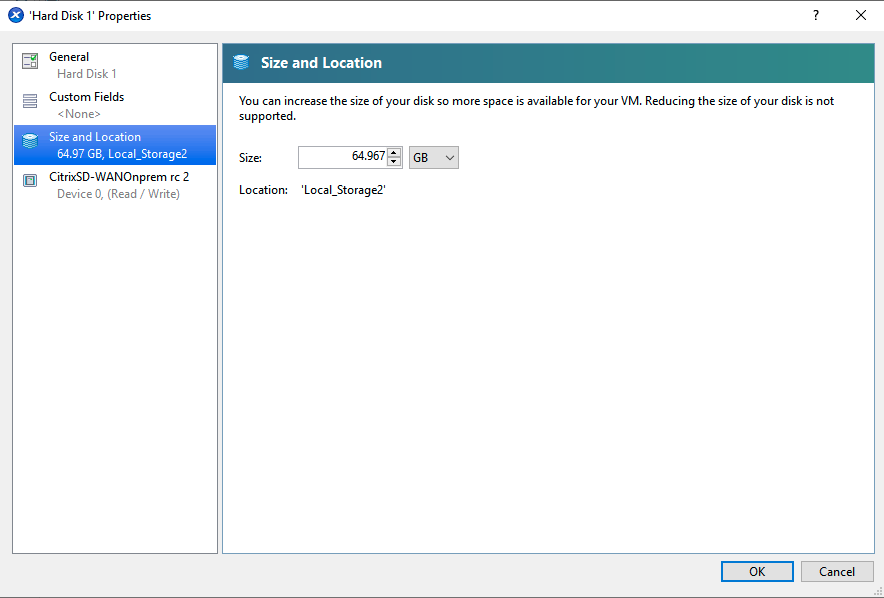Viewport: 884px width, 598px height.
Task: Click the resize grip at dialog corner
Action: (x=878, y=592)
